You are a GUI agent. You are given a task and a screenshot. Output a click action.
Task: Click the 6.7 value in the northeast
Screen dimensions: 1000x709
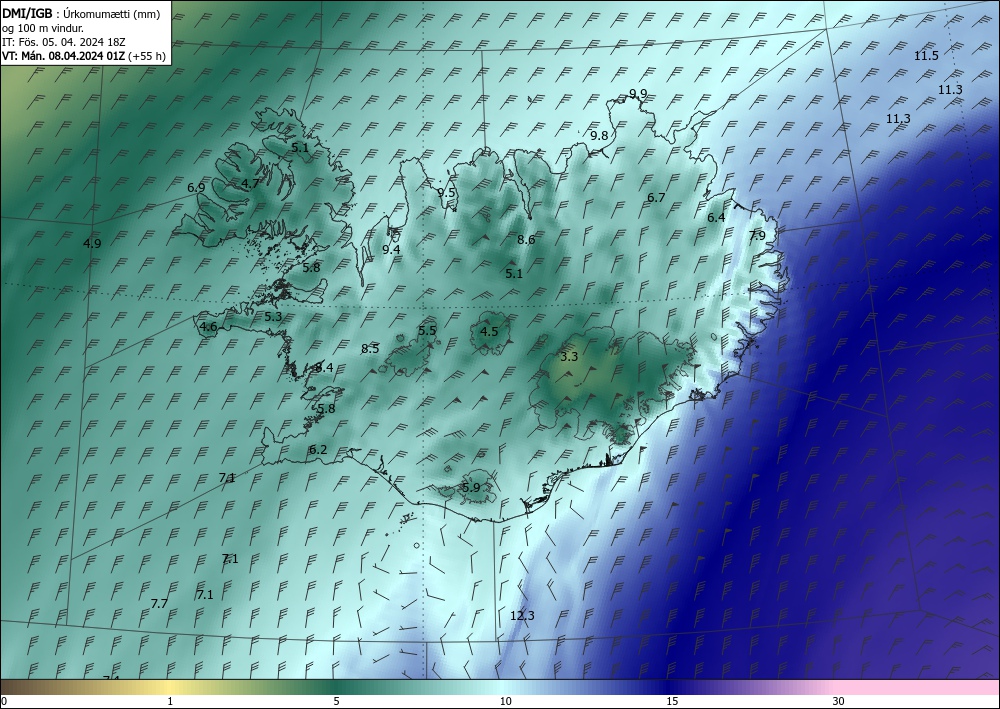[656, 198]
